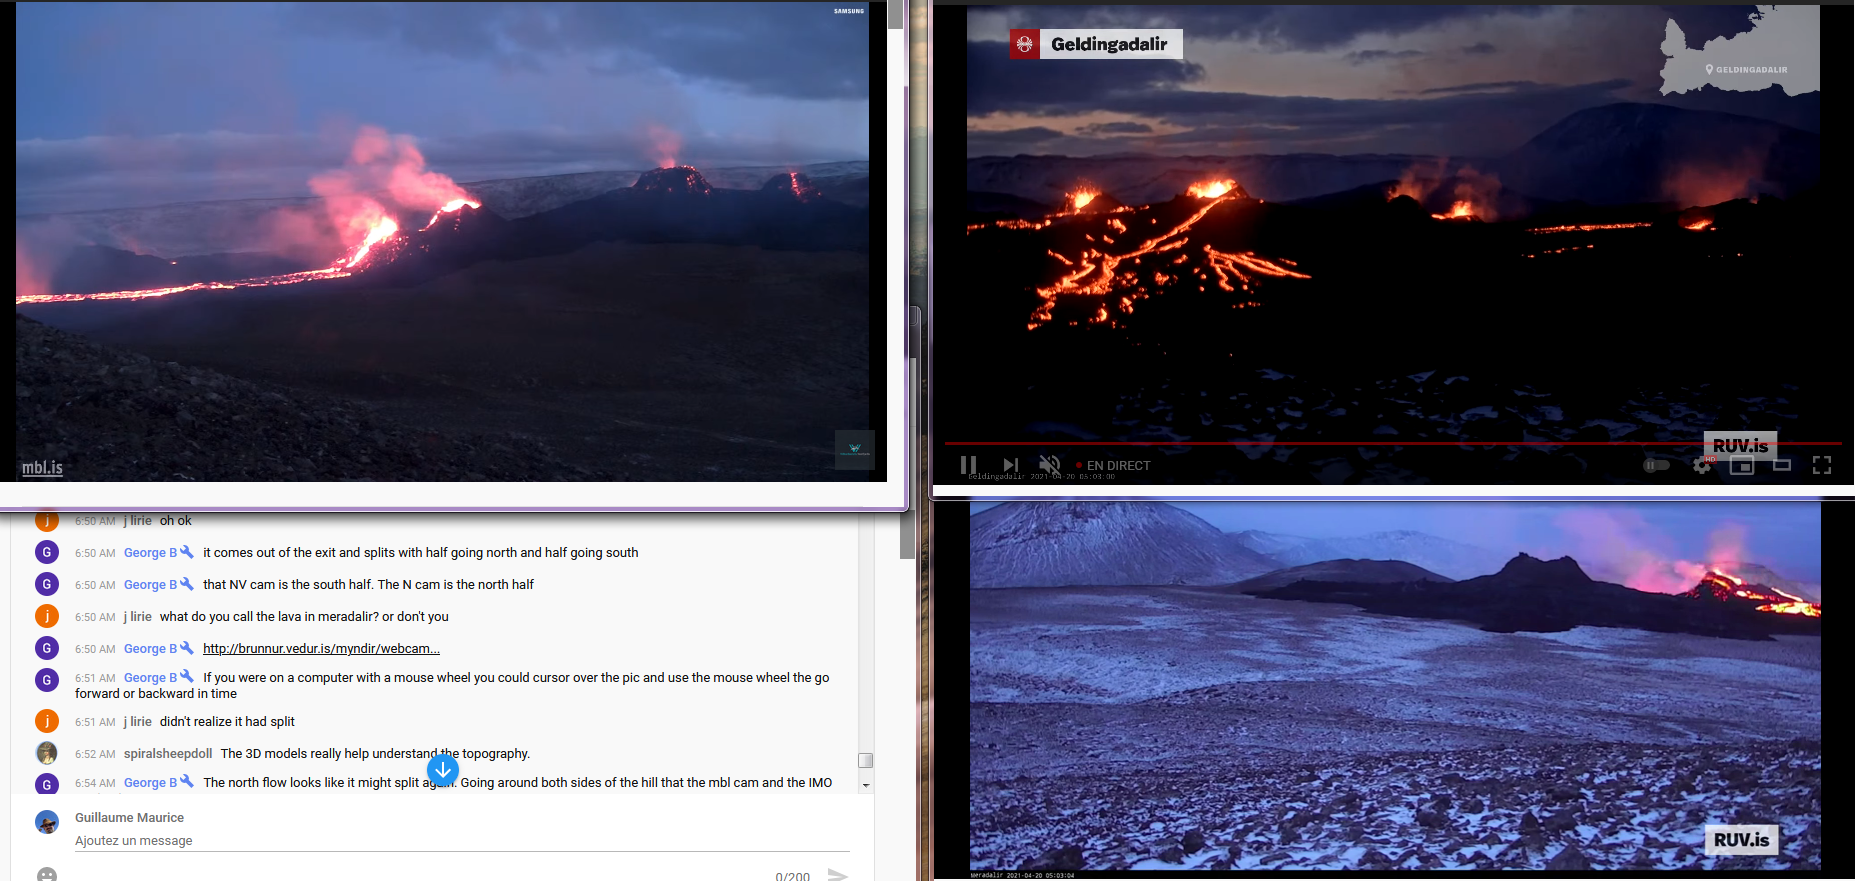The width and height of the screenshot is (1855, 881).
Task: Click message 'The 3D models really help understand'
Action: [x=375, y=754]
